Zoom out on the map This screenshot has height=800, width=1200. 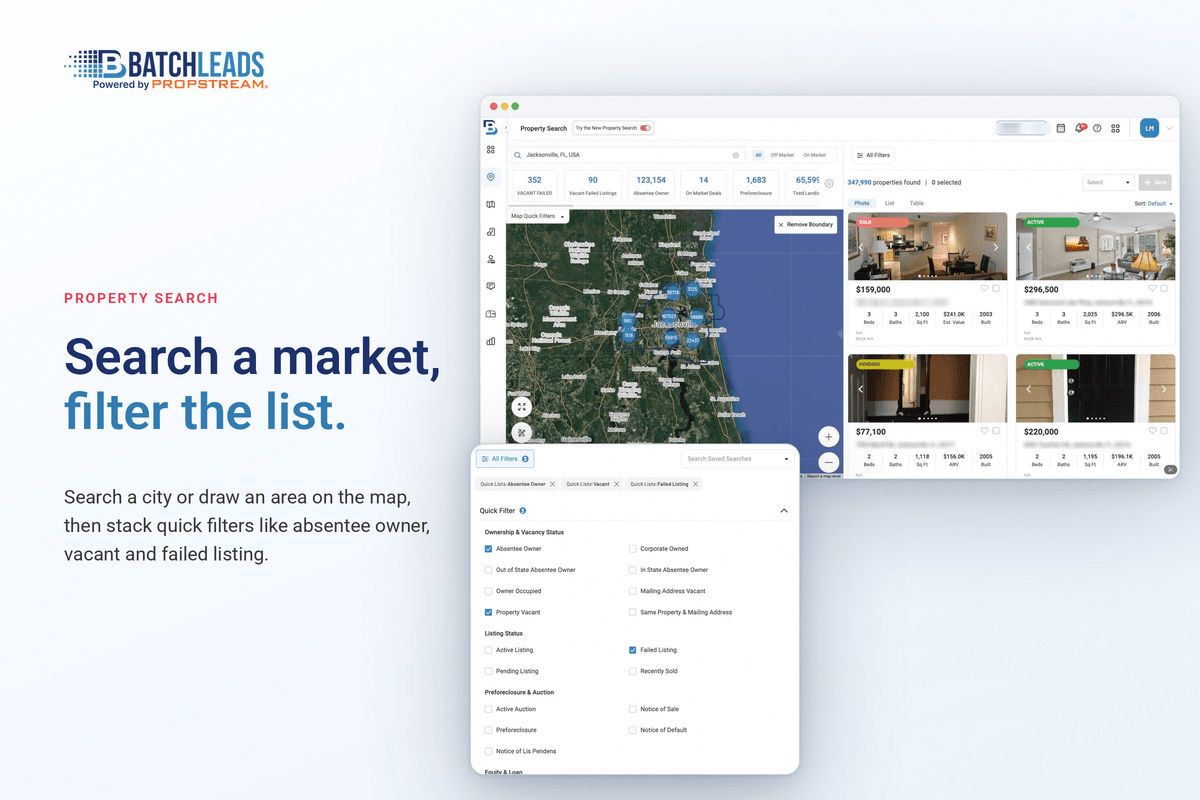click(828, 462)
